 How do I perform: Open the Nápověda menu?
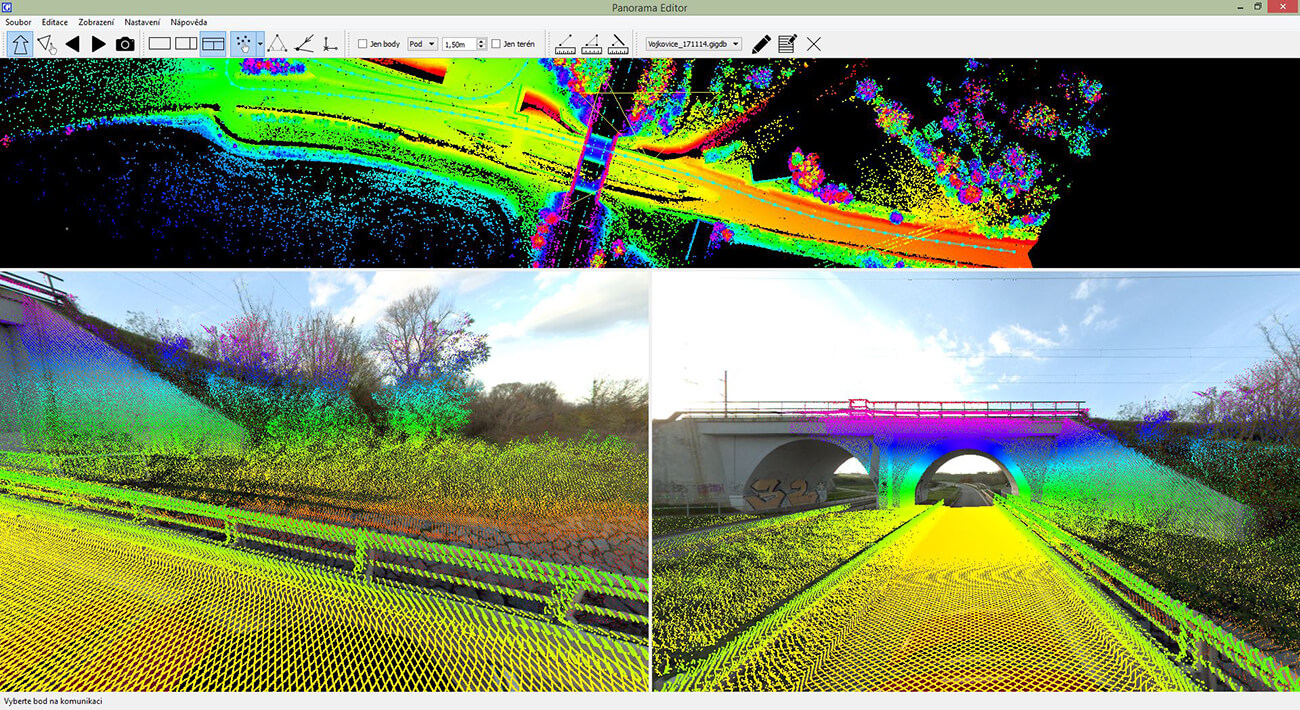tap(189, 22)
